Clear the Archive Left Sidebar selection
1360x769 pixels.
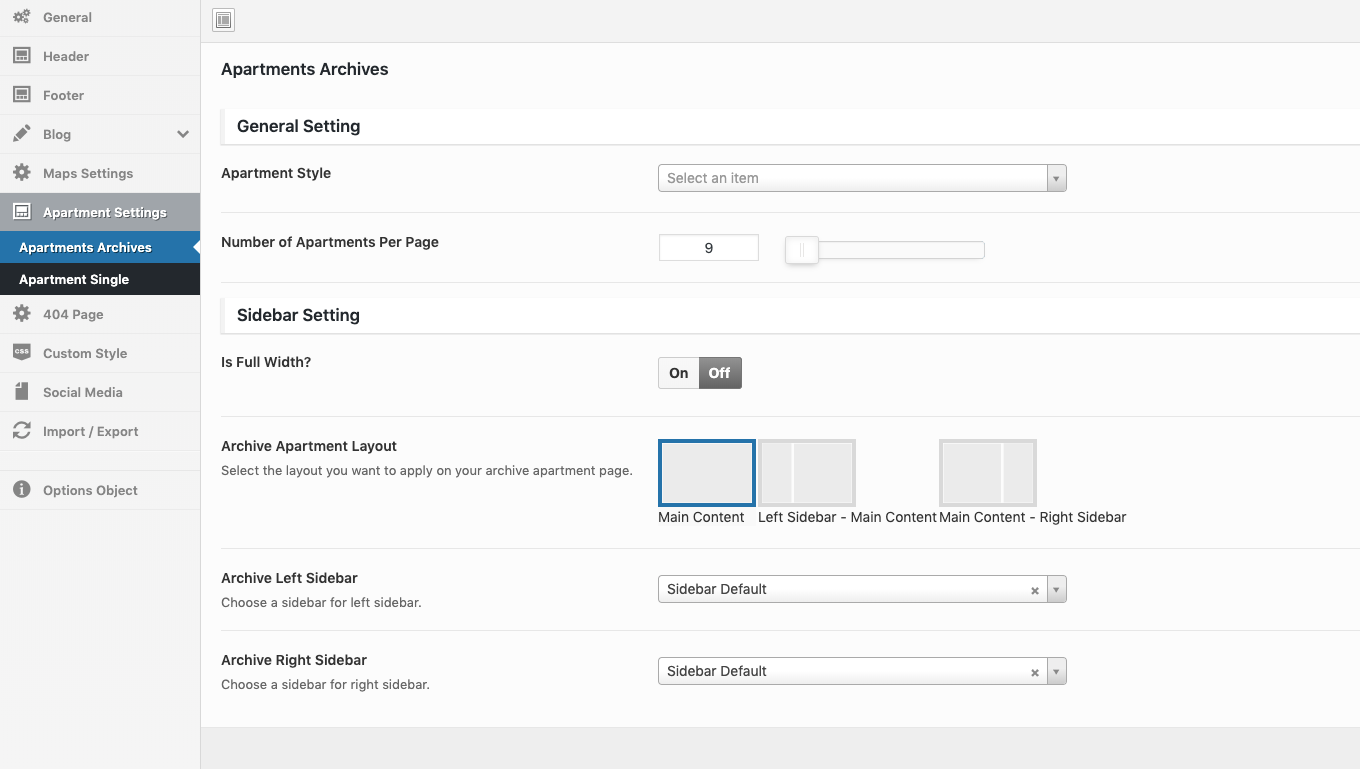[x=1035, y=591]
